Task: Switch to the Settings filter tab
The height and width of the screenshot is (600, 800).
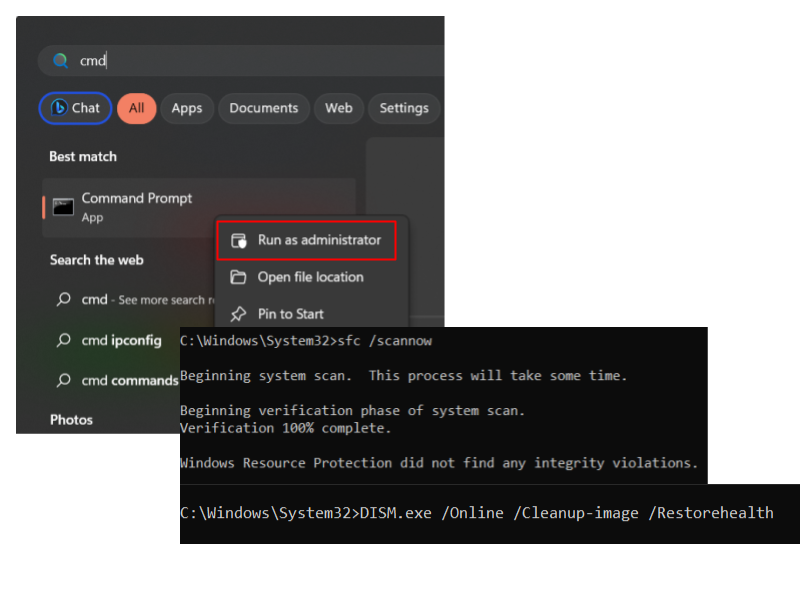Action: tap(404, 108)
